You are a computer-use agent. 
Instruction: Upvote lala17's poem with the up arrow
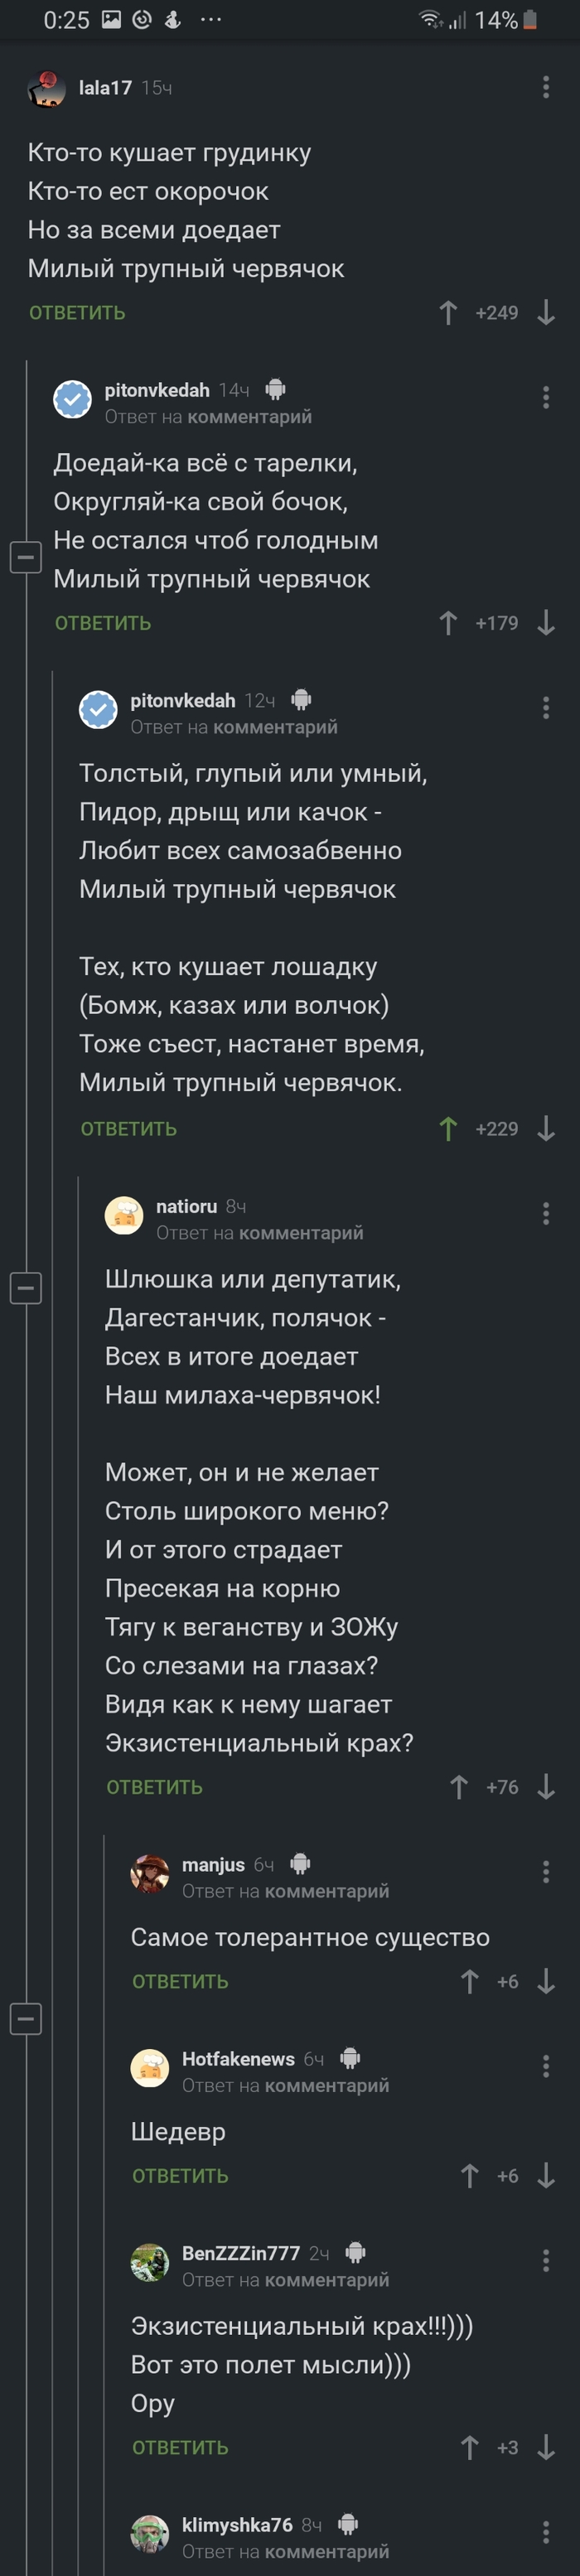point(448,313)
